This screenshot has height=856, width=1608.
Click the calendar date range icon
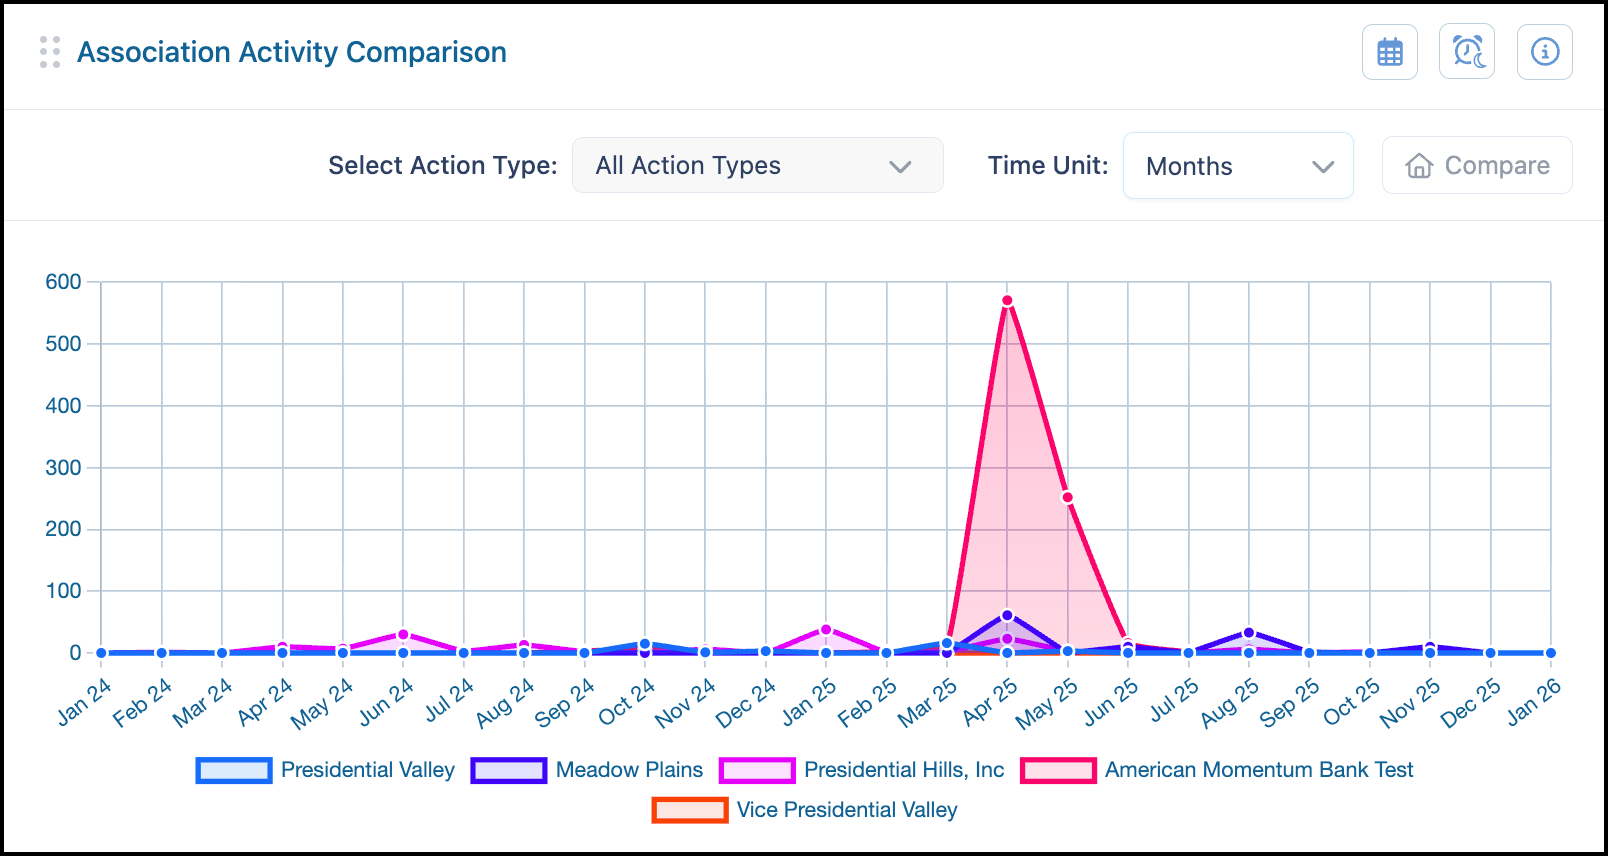tap(1389, 52)
